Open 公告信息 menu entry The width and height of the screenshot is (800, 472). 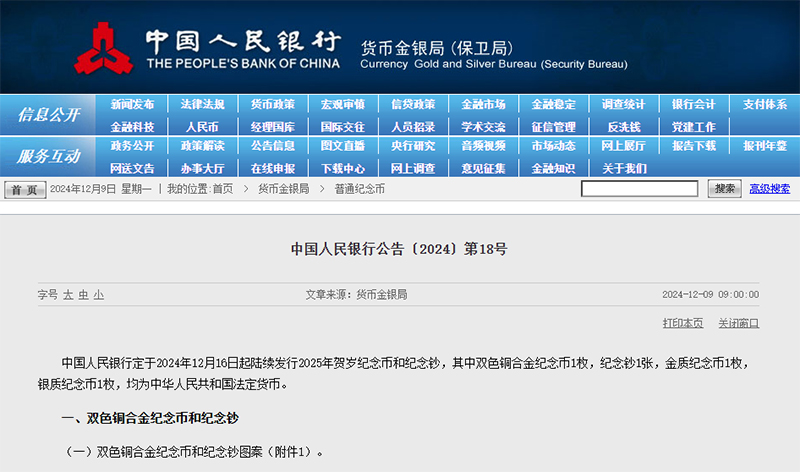tap(272, 145)
